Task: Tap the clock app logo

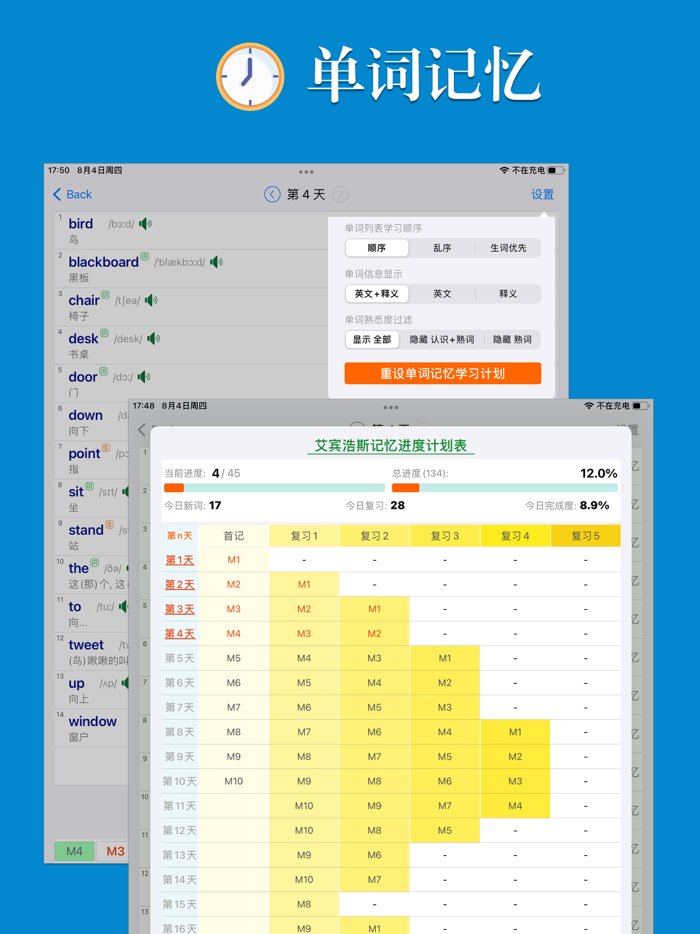Action: point(250,76)
